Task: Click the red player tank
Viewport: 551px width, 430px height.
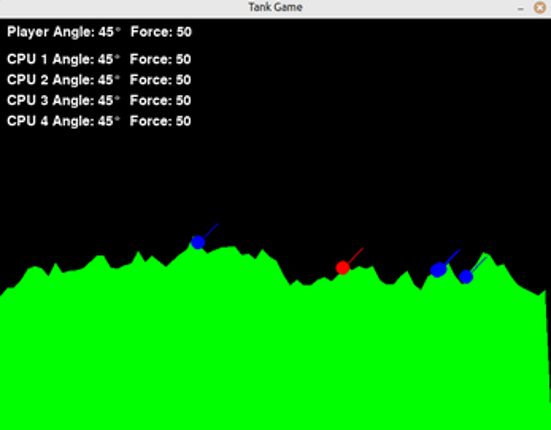Action: (x=342, y=268)
